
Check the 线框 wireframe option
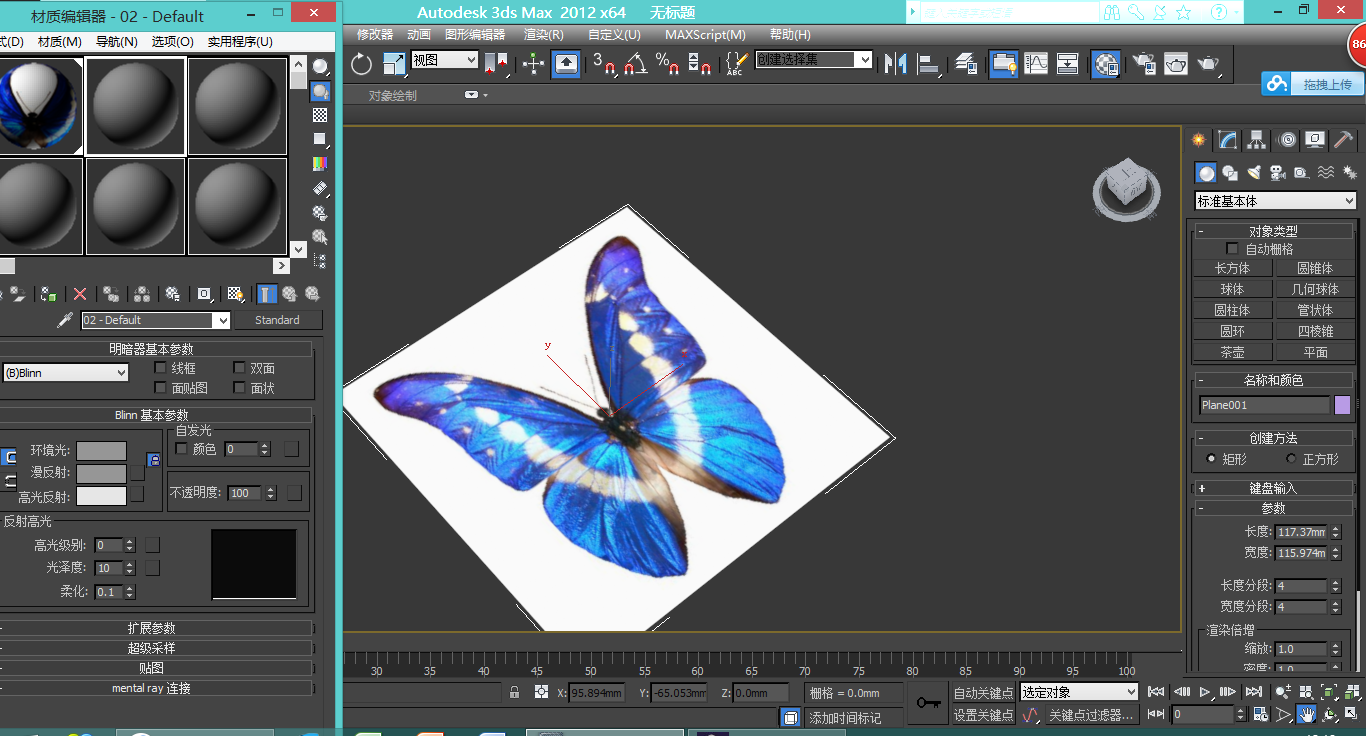click(160, 368)
